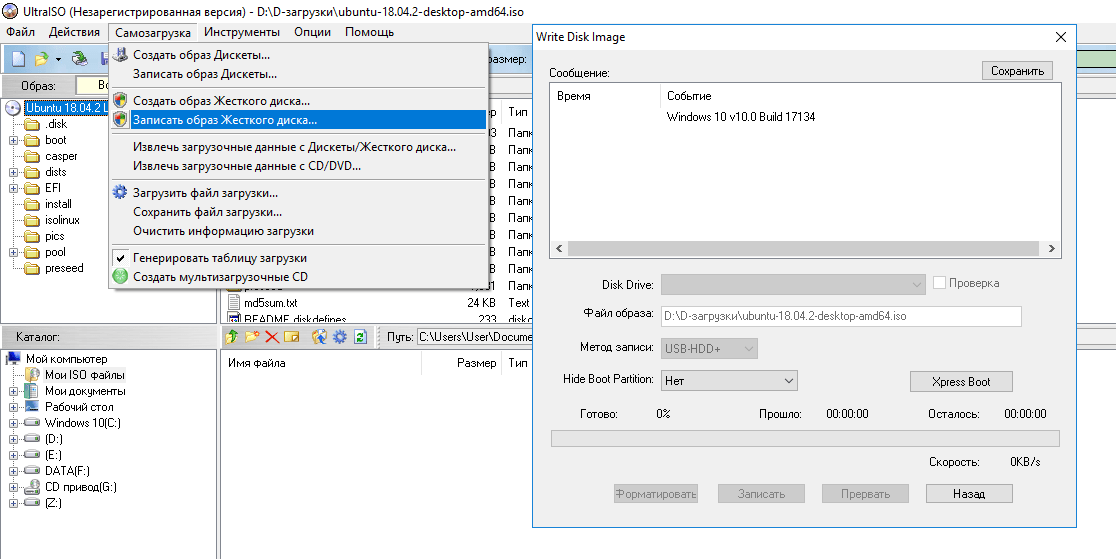Click the Open file folder icon in toolbar
Viewport: 1116px width, 559px height.
click(x=41, y=60)
